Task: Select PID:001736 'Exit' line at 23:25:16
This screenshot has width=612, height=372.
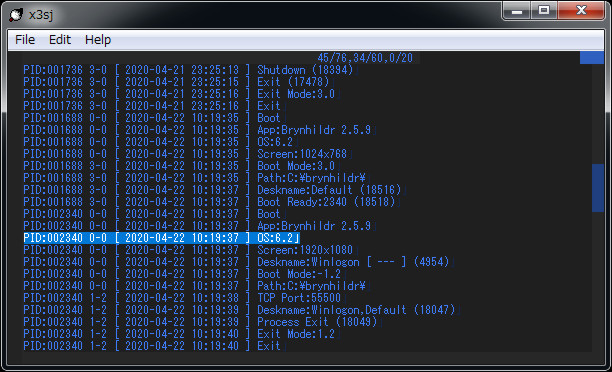Action: [x=152, y=106]
